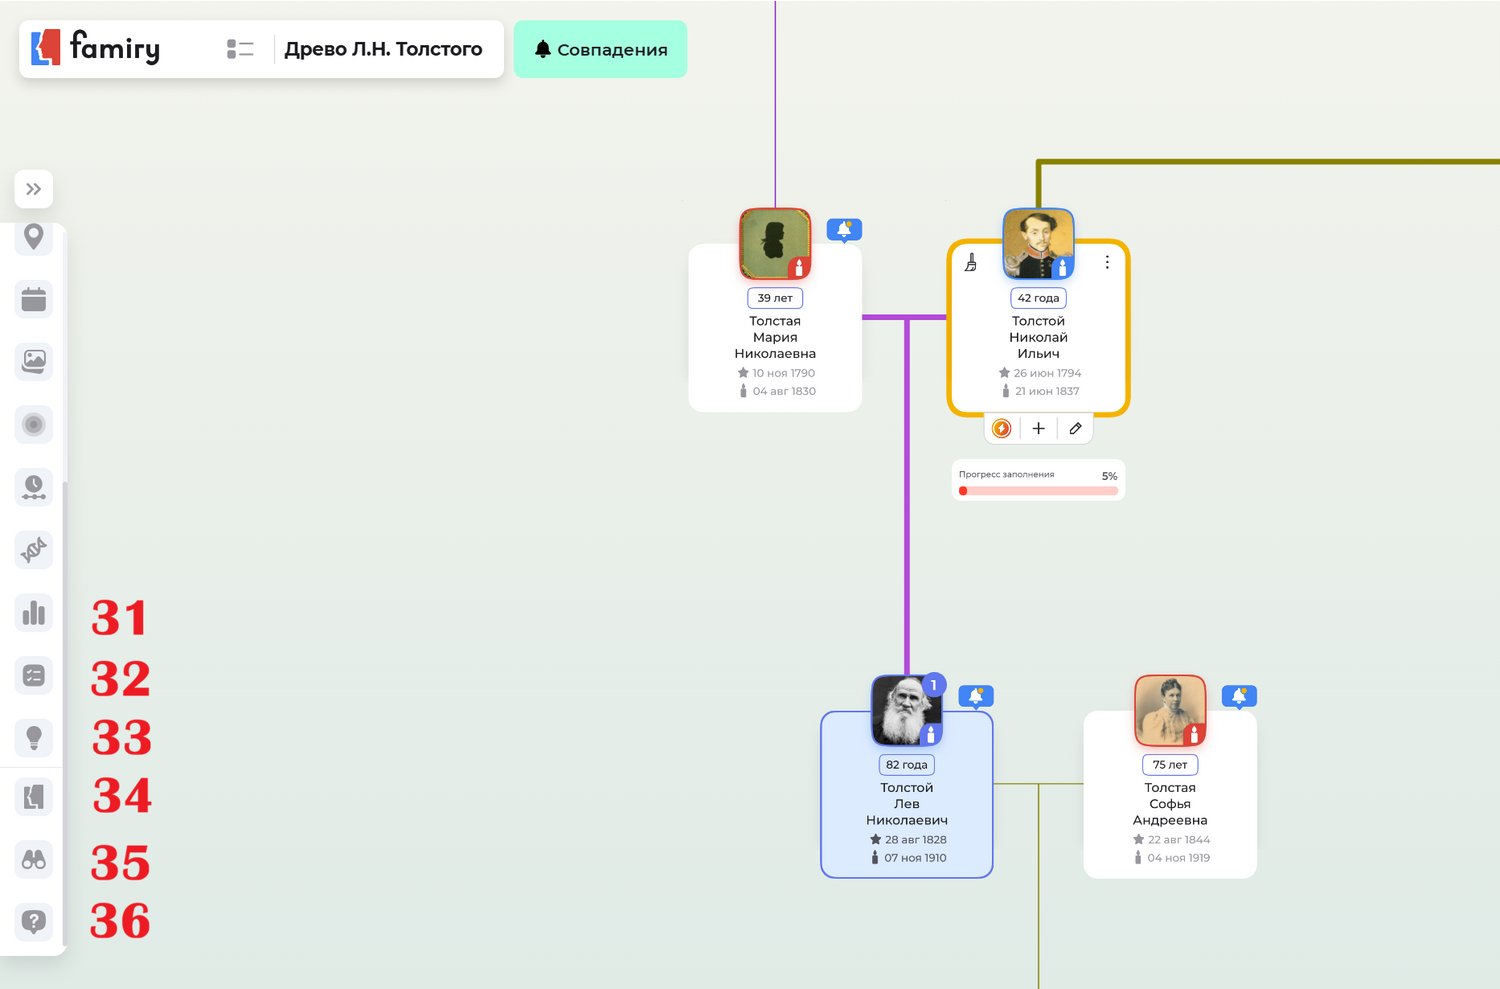1500x989 pixels.
Task: Click the lightbulb hints sidebar icon
Action: [34, 737]
